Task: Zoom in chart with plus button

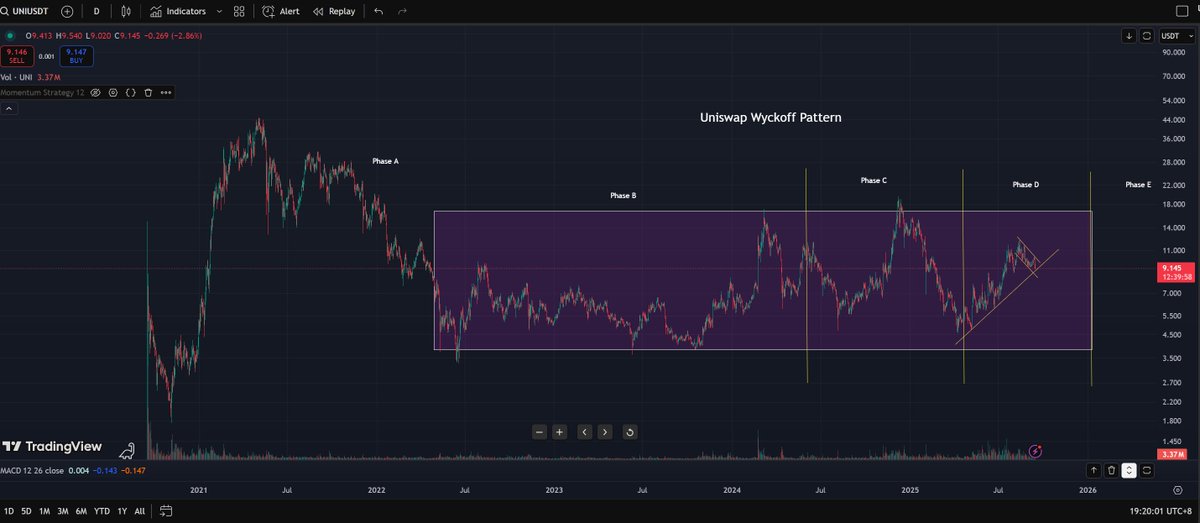Action: click(x=560, y=432)
